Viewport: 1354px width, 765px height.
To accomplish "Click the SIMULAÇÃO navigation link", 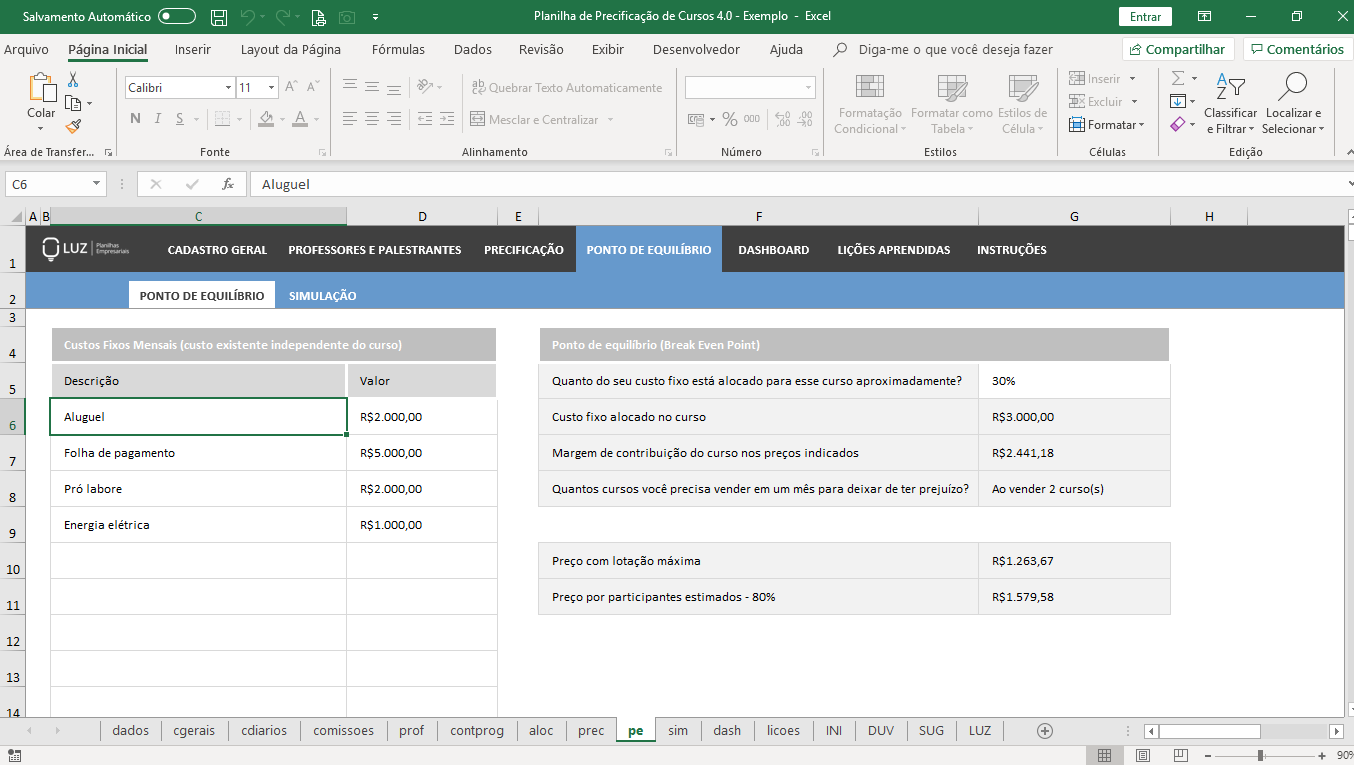I will point(322,296).
